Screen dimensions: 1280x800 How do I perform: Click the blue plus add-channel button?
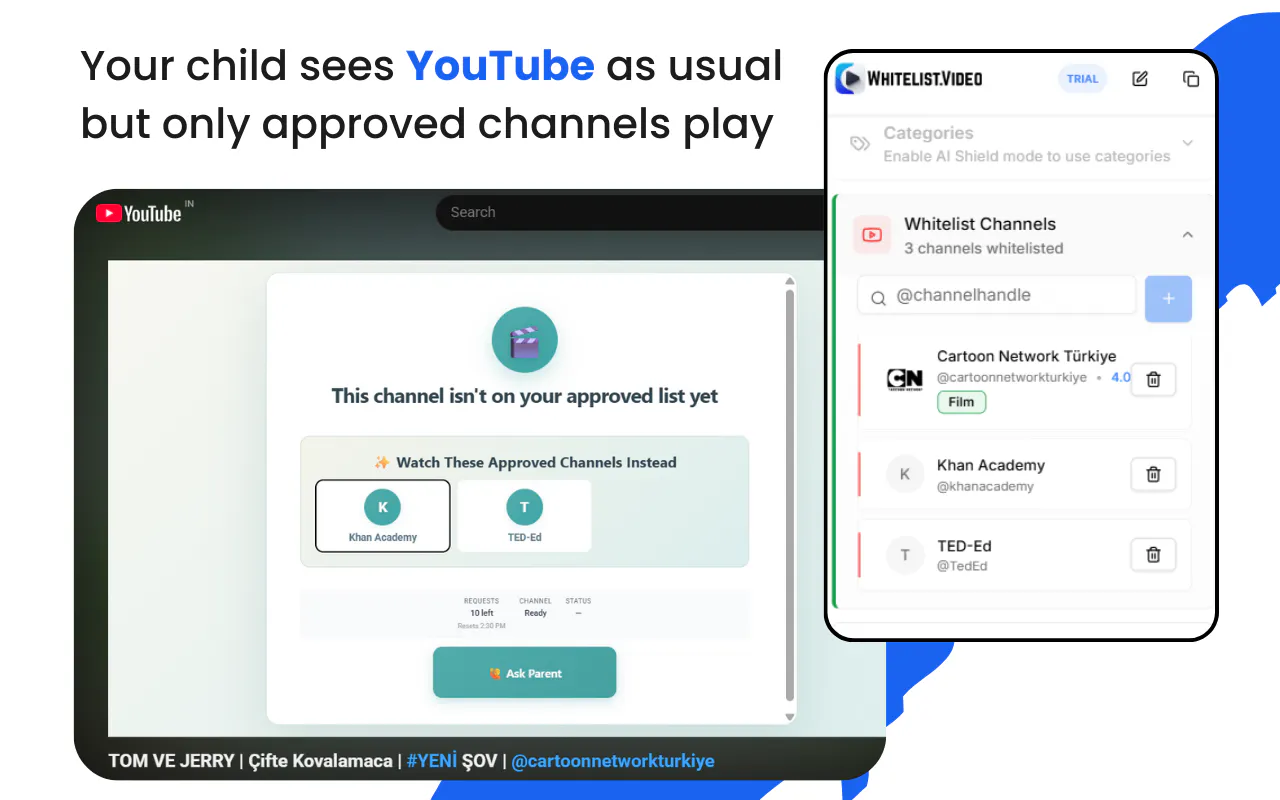click(x=1168, y=298)
